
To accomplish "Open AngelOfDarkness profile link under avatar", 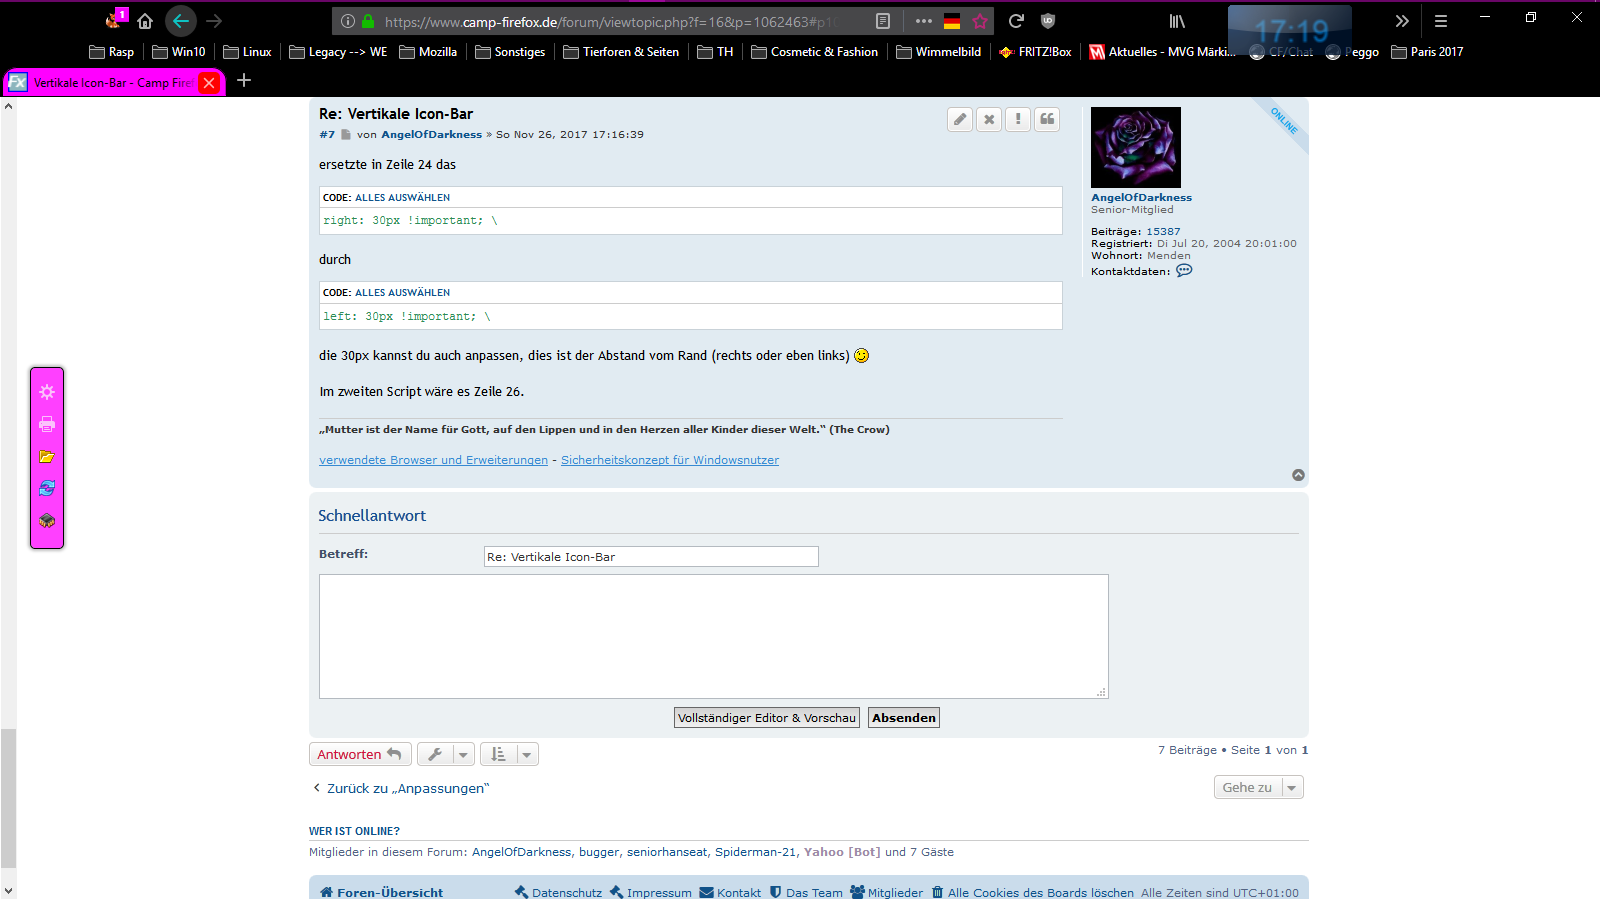I will pyautogui.click(x=1141, y=198).
